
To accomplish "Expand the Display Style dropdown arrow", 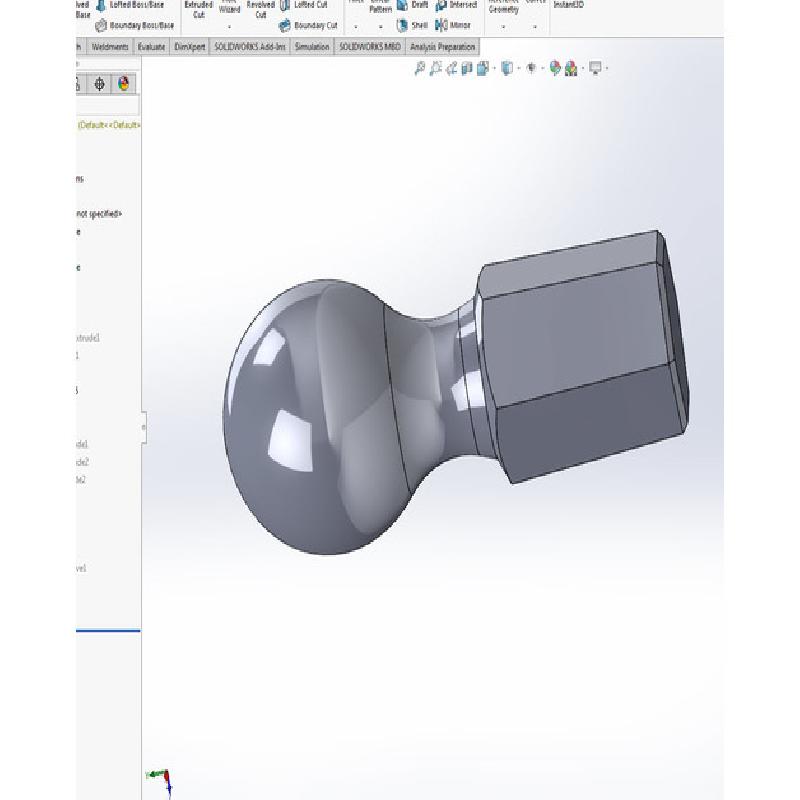I will click(x=516, y=68).
